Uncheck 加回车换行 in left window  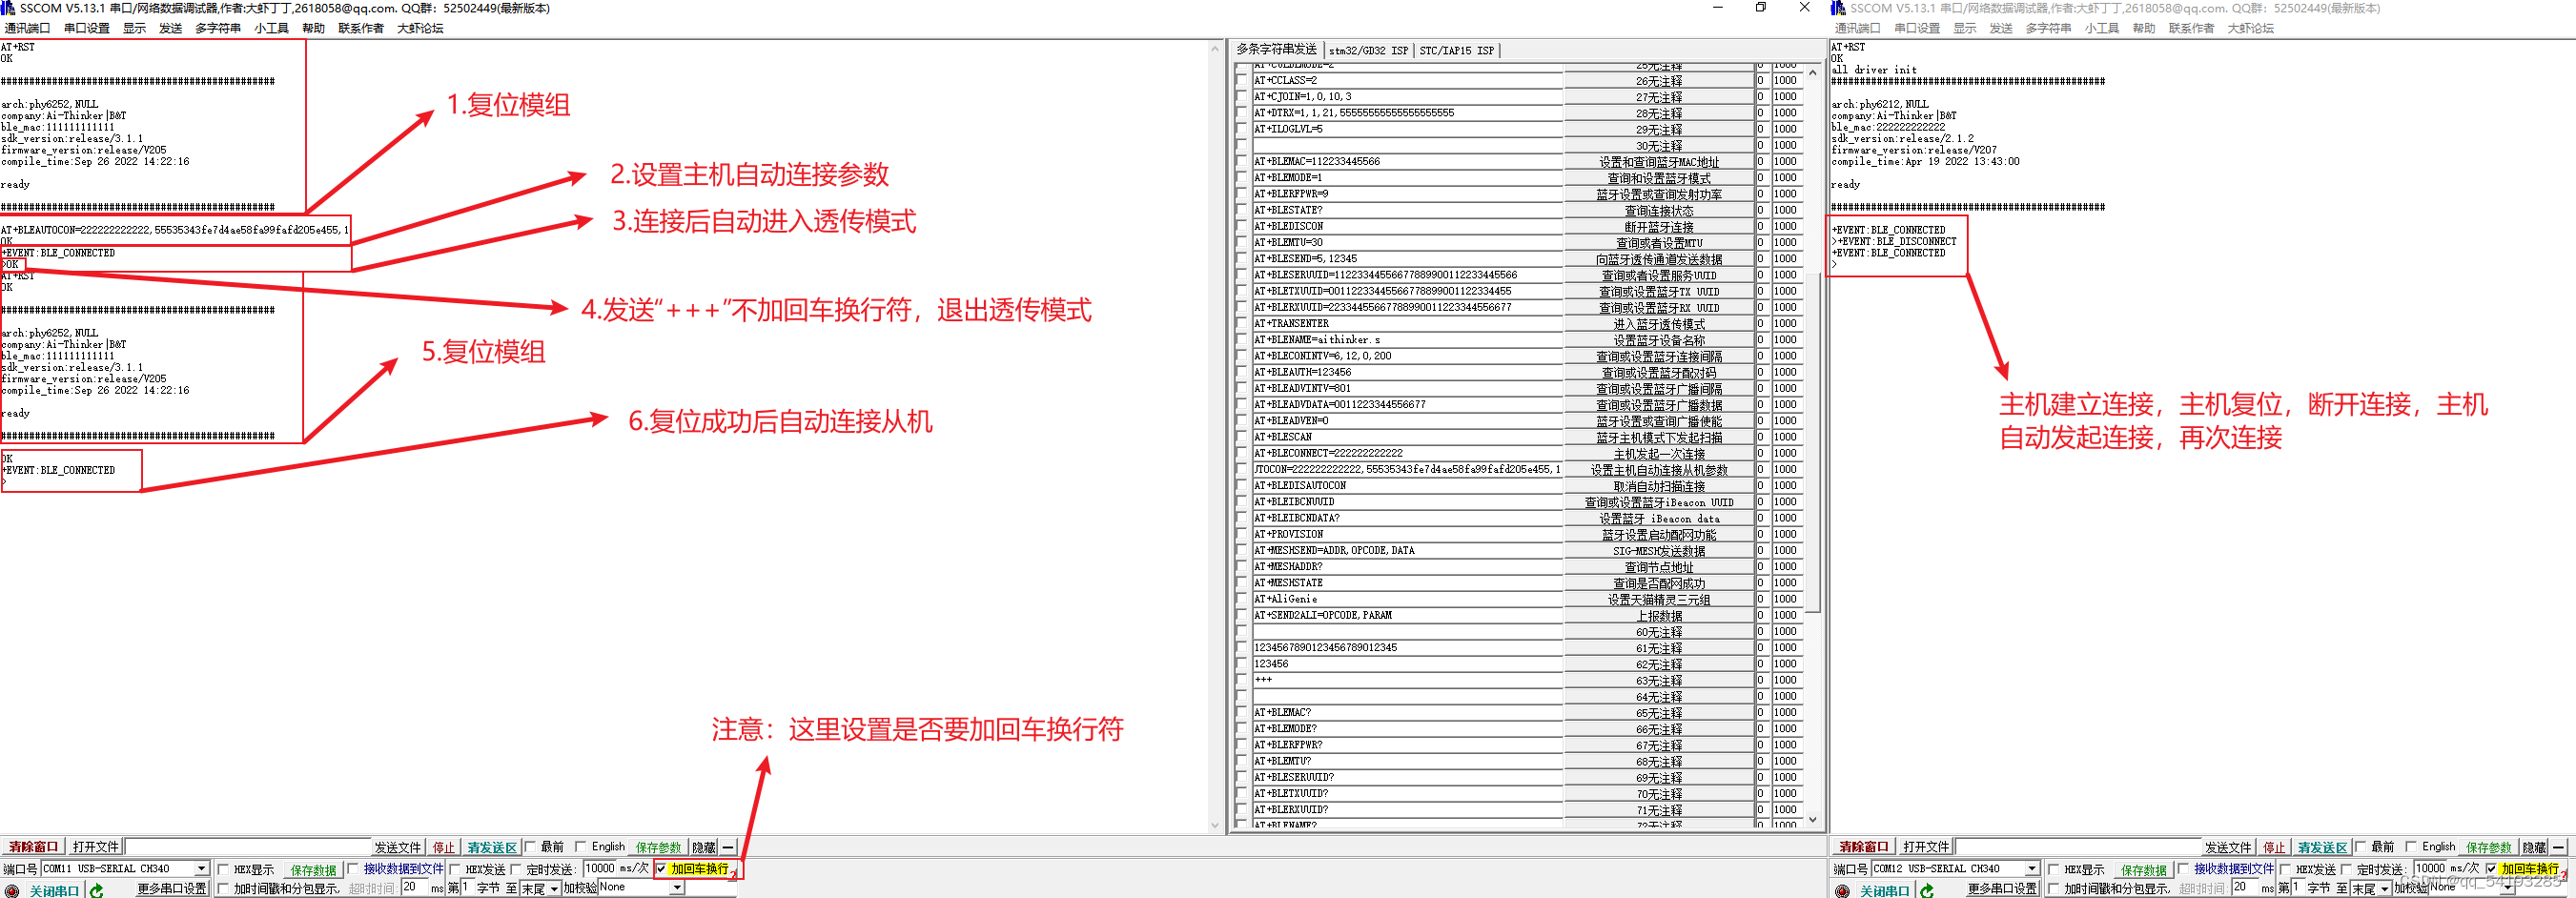(x=661, y=869)
